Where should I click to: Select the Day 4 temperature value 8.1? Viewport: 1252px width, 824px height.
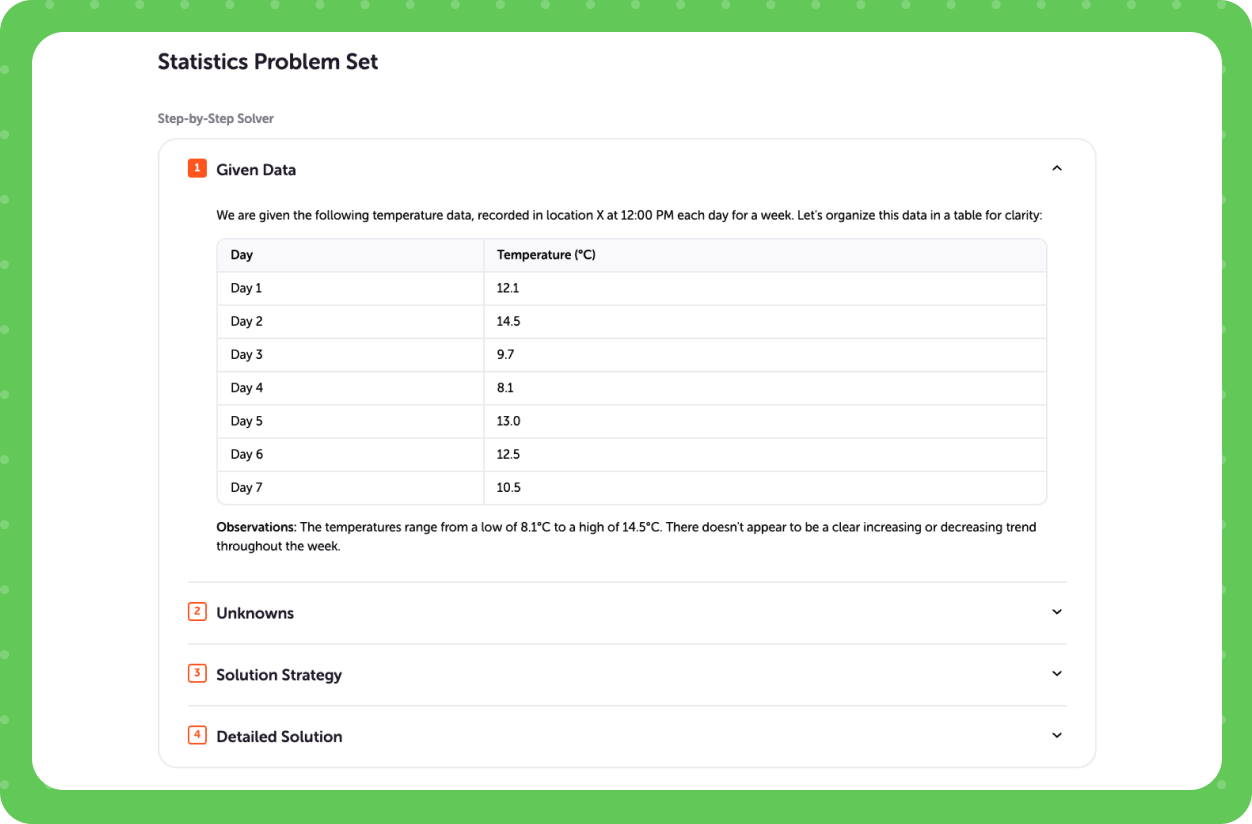click(x=506, y=387)
